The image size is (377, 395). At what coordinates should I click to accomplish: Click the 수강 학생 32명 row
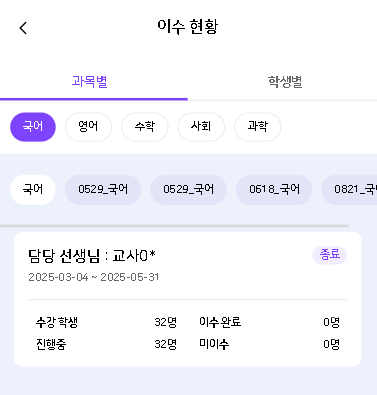[x=106, y=322]
